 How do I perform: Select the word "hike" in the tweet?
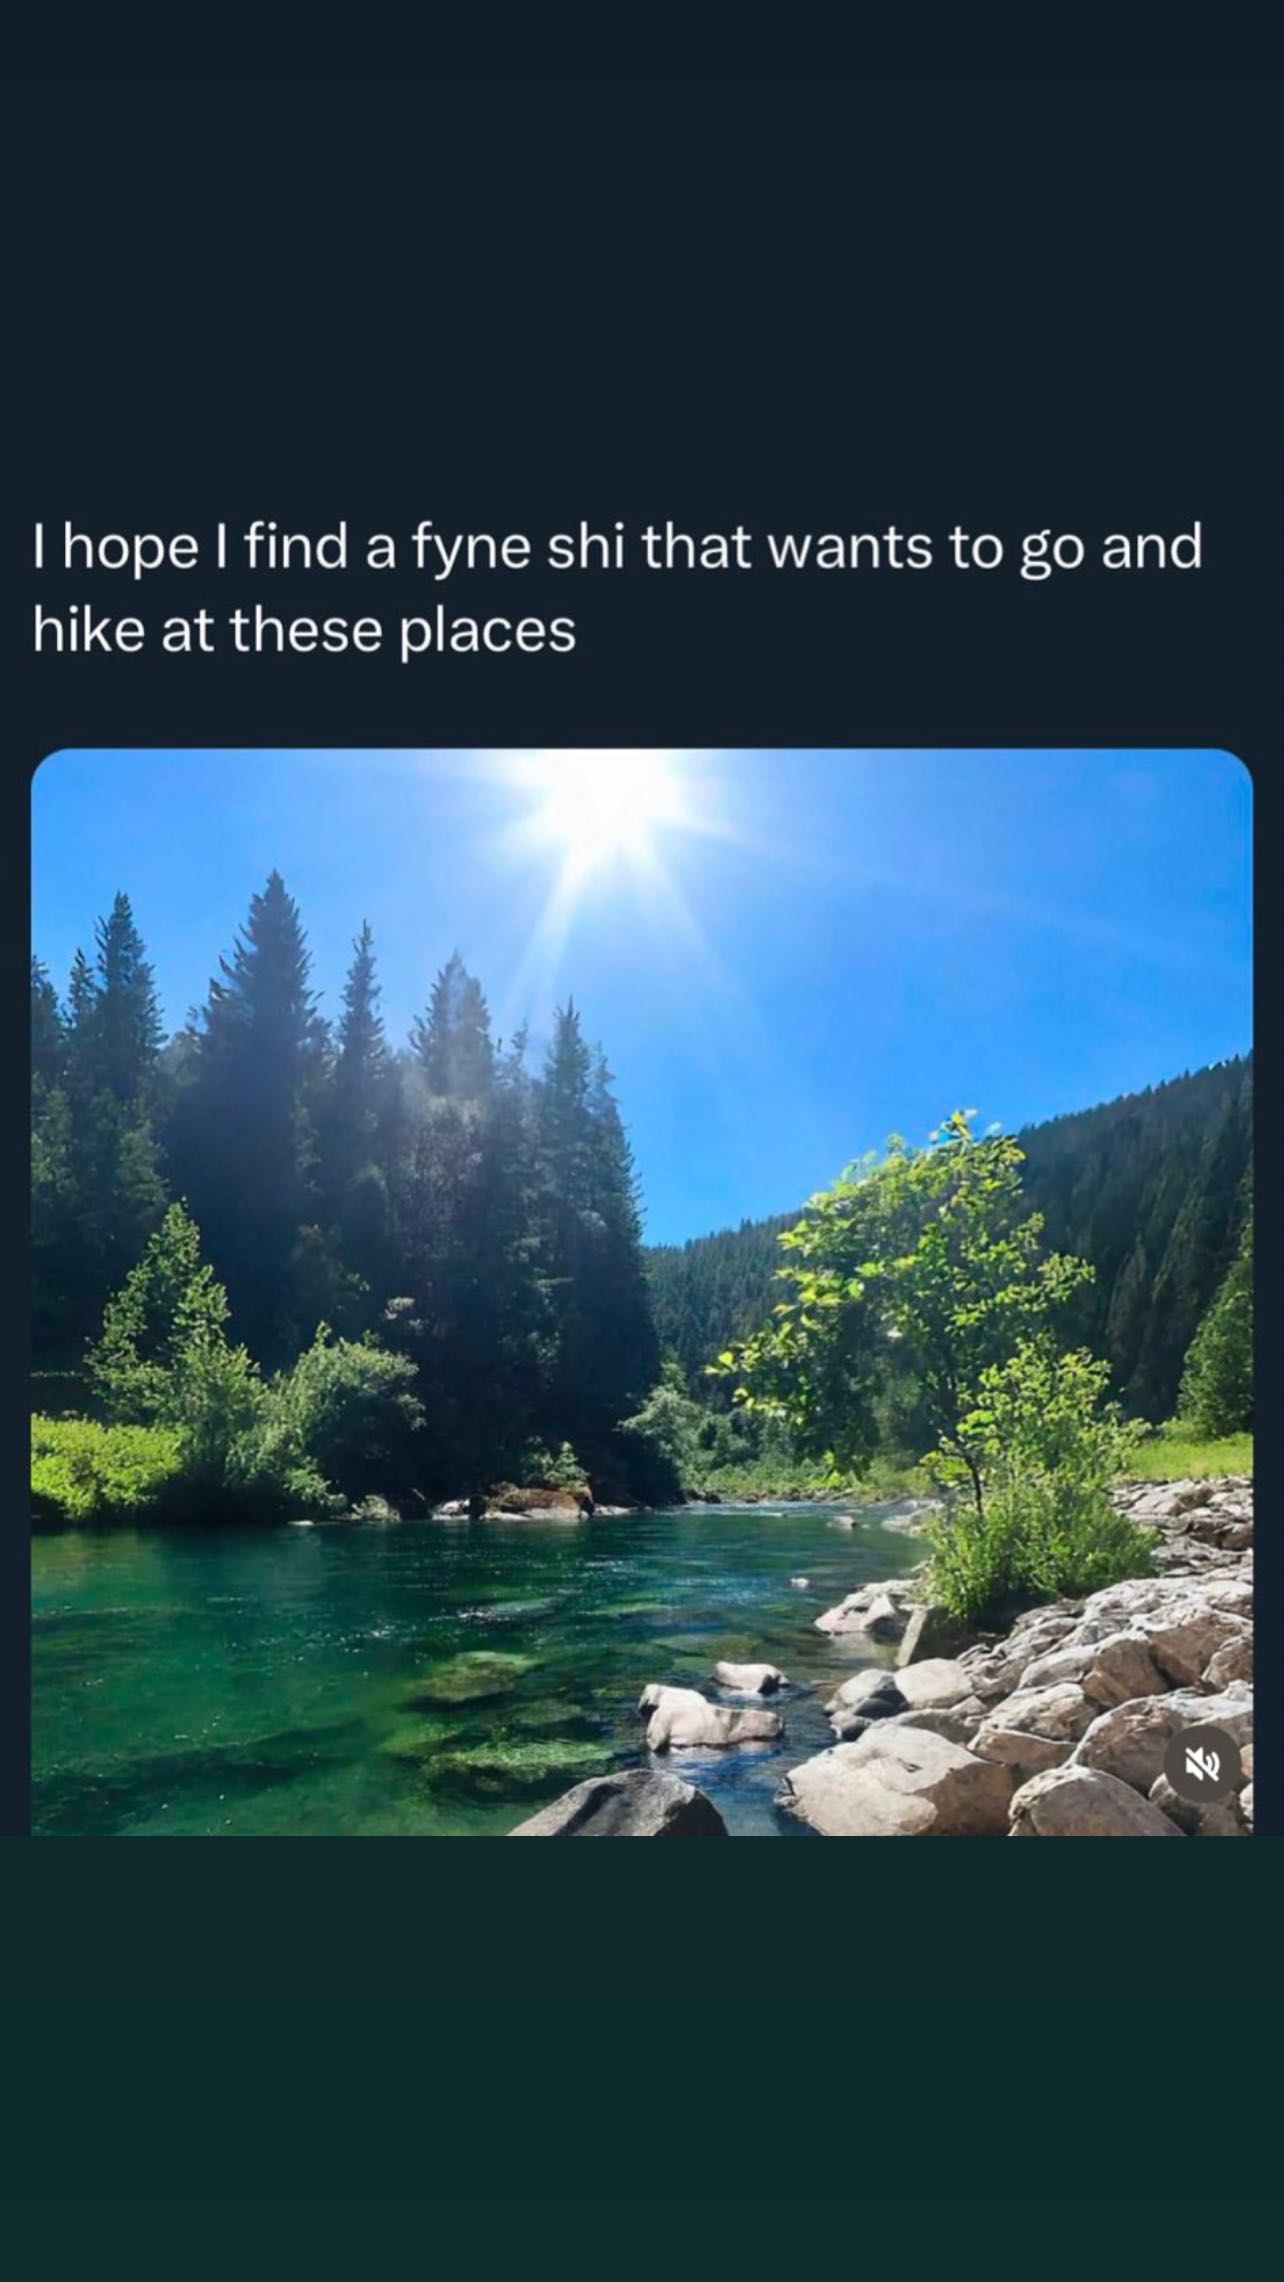click(x=88, y=631)
